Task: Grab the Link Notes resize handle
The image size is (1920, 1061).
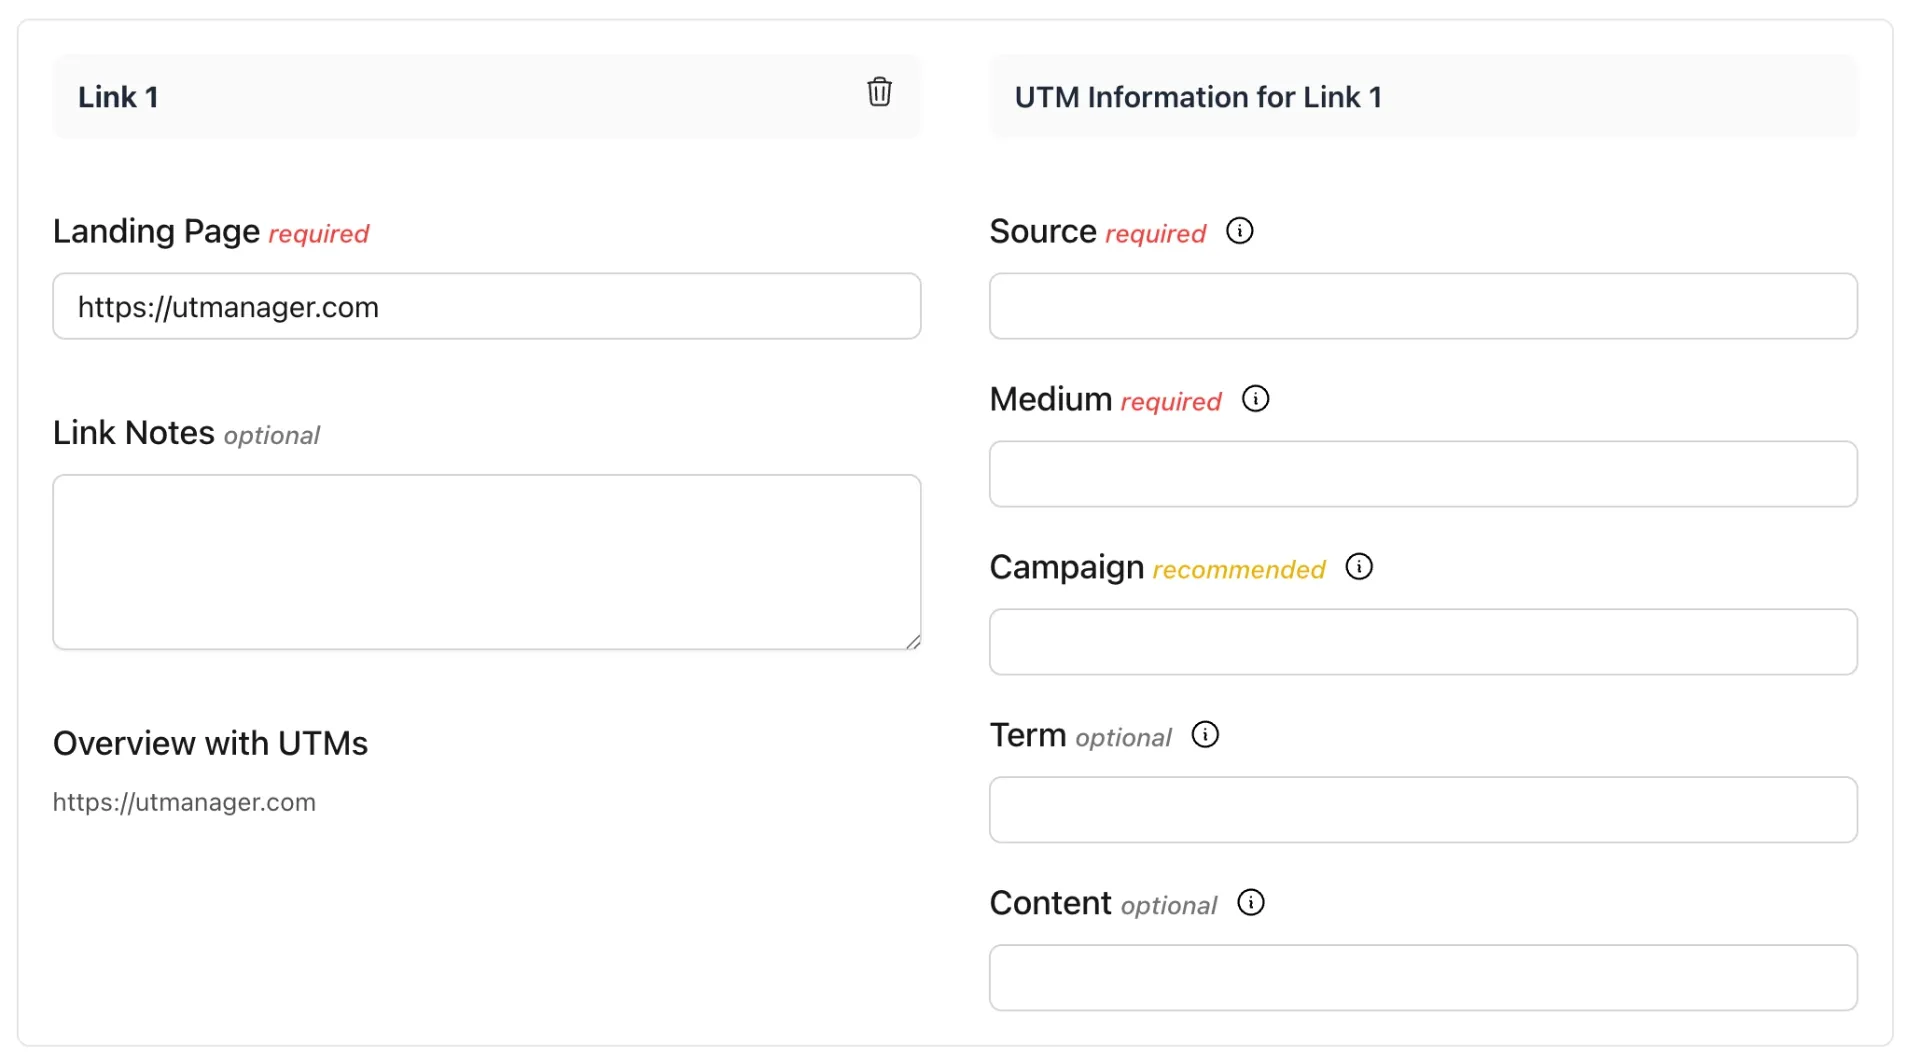Action: pyautogui.click(x=913, y=642)
